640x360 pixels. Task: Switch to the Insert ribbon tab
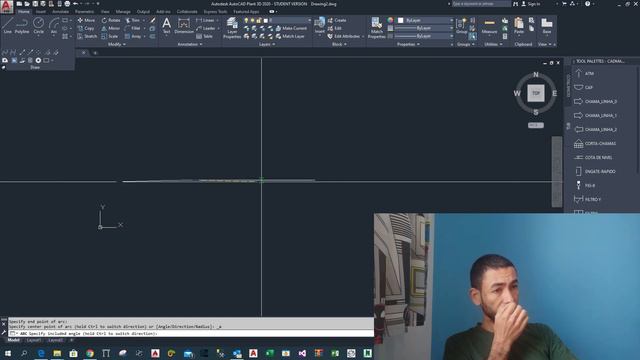click(41, 11)
